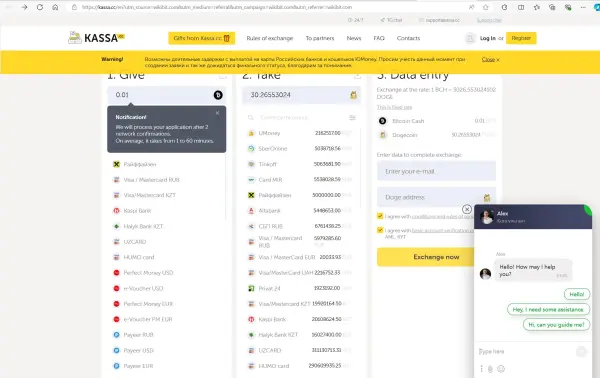
Task: Click the user avatar icon near Log in
Action: click(470, 38)
